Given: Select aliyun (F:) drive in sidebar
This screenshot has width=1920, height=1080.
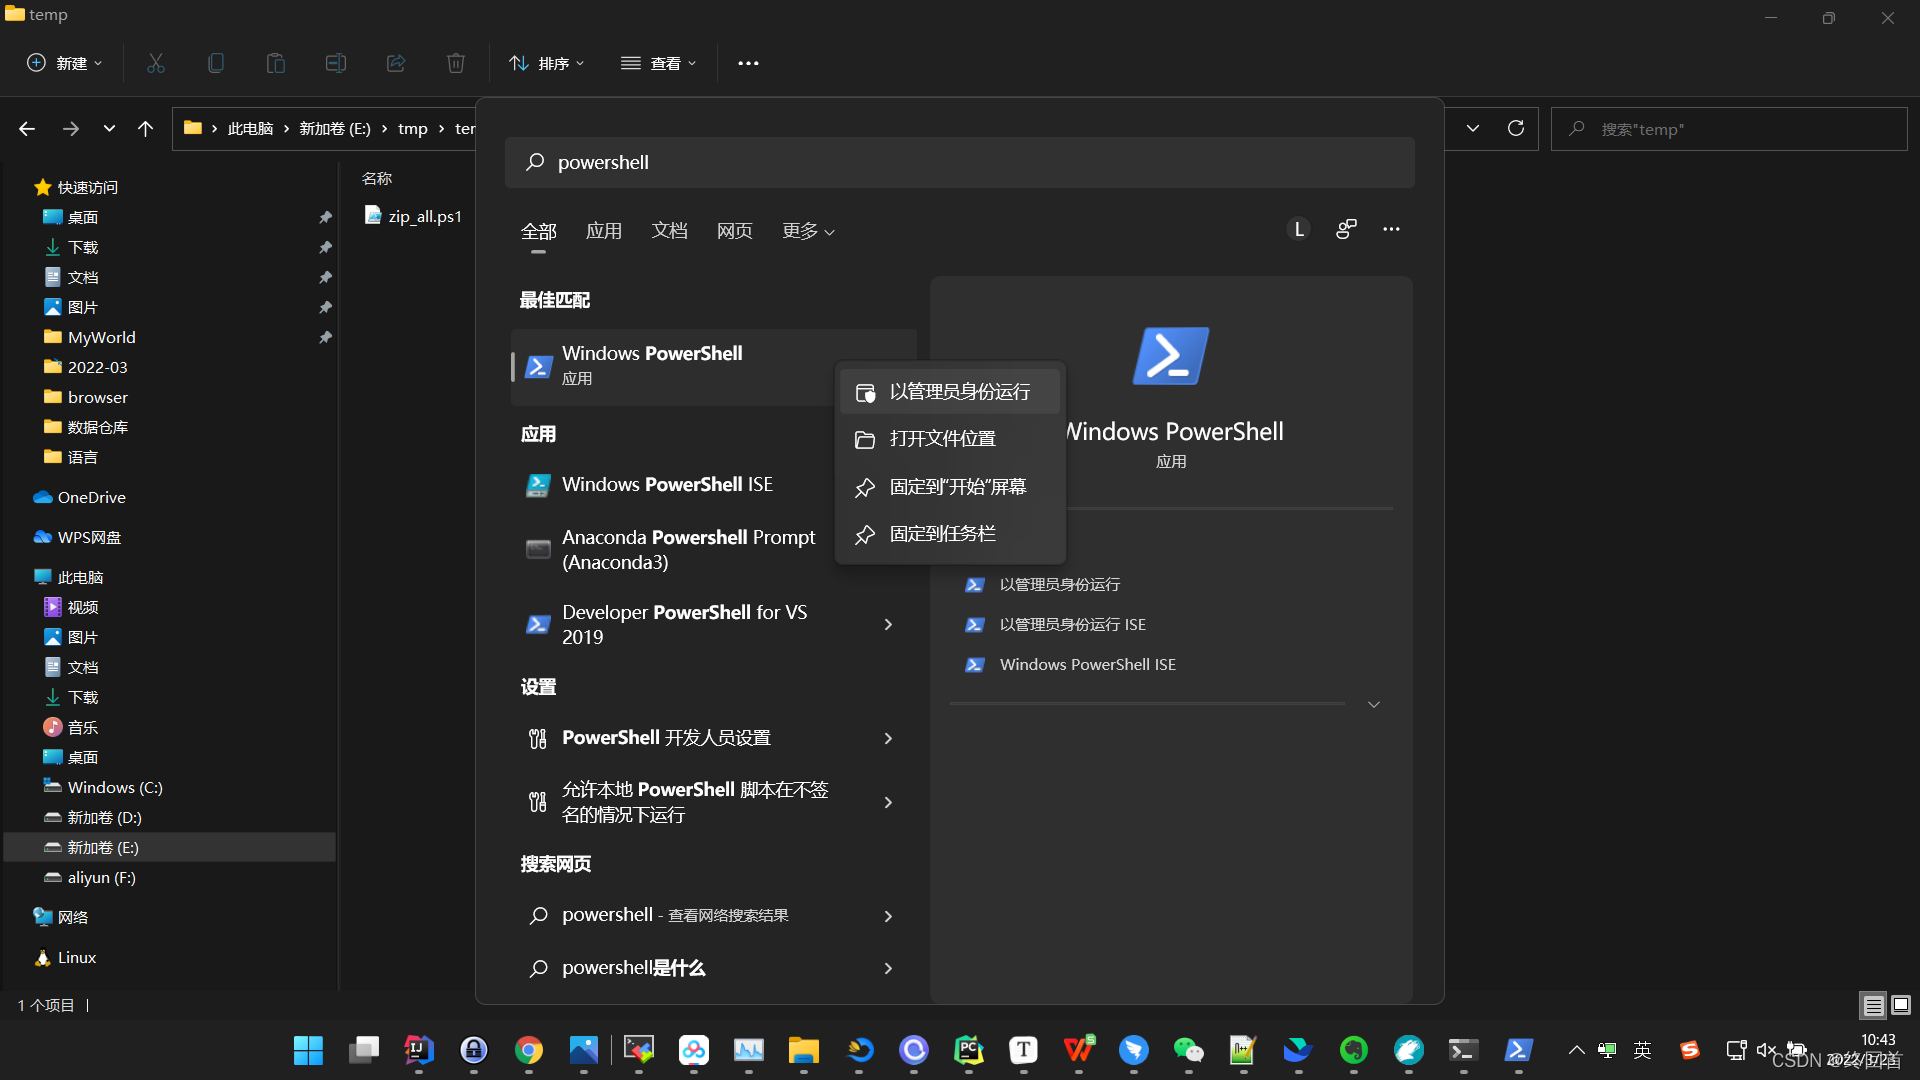Looking at the screenshot, I should 101,877.
